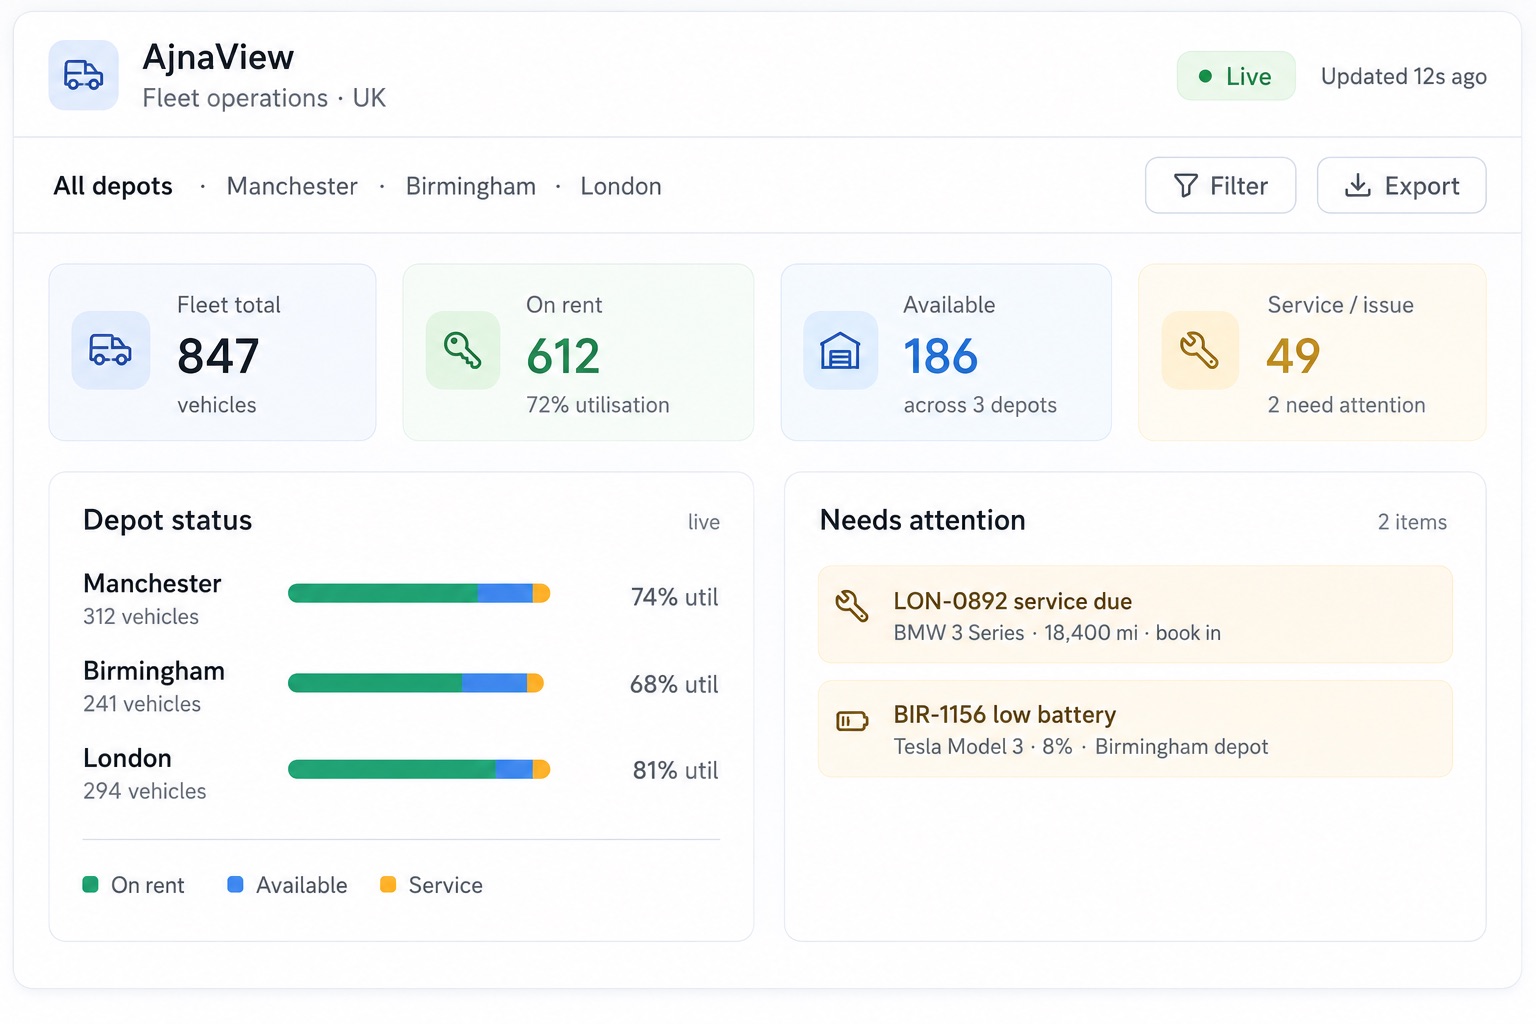Click the Manchester utilisation progress bar
The height and width of the screenshot is (1024, 1536).
click(419, 593)
